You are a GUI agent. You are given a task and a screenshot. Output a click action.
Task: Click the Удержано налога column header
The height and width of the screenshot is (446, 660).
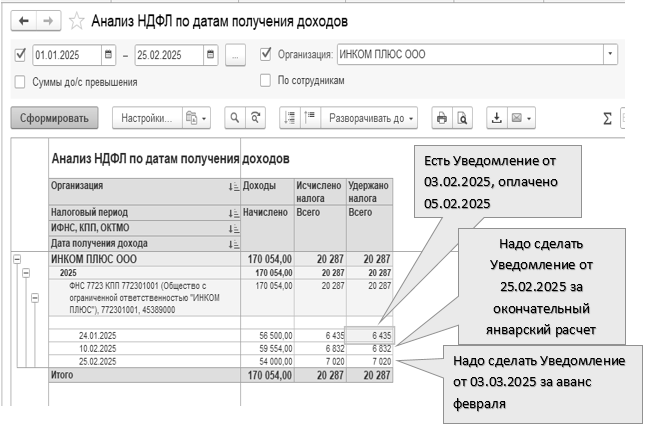pos(370,191)
